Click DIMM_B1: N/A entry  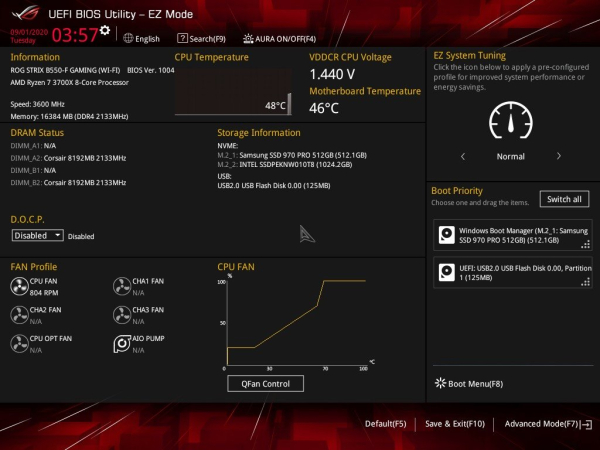tap(33, 170)
